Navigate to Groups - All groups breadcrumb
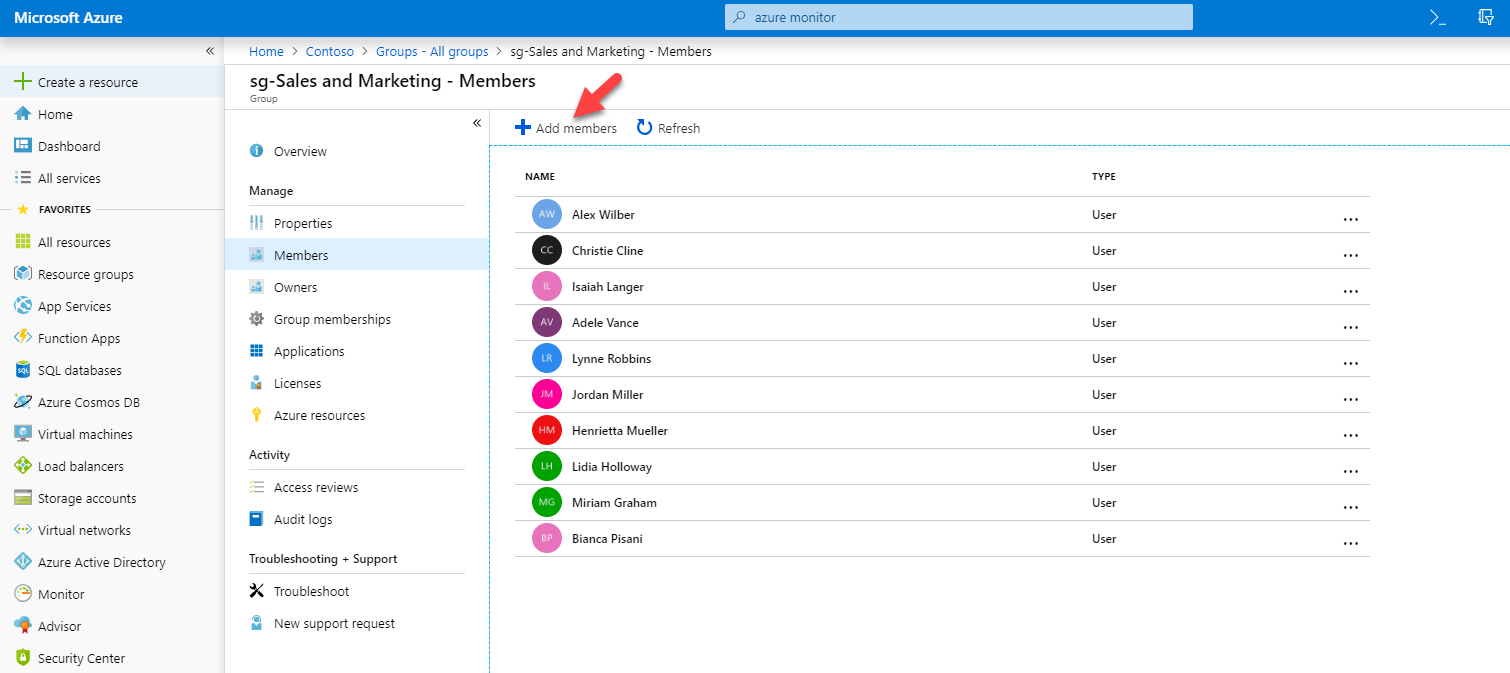The image size is (1510, 673). coord(432,51)
